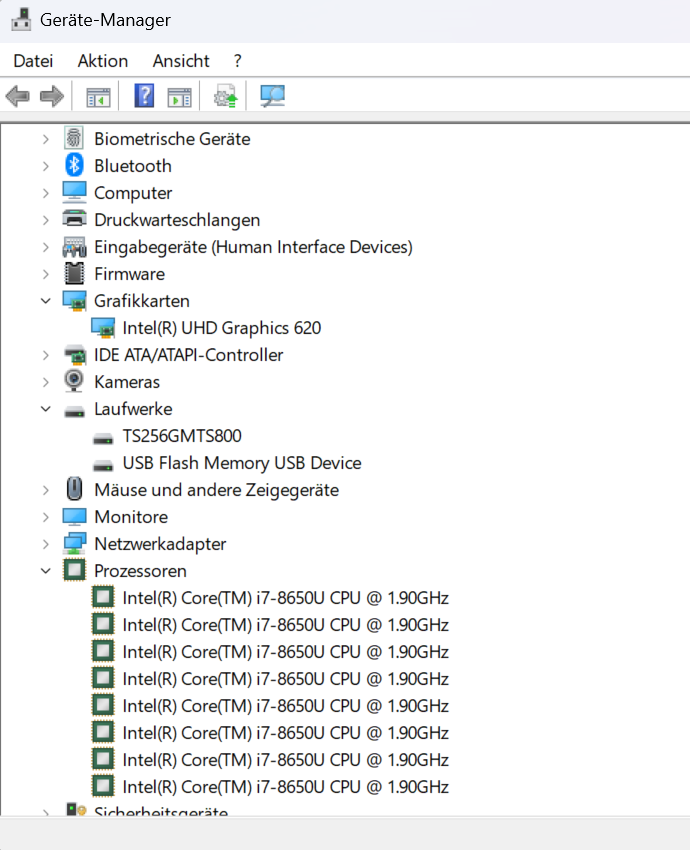Expand the Druckwarteschlangen node
Screen dimensions: 690x850
(x=46, y=220)
